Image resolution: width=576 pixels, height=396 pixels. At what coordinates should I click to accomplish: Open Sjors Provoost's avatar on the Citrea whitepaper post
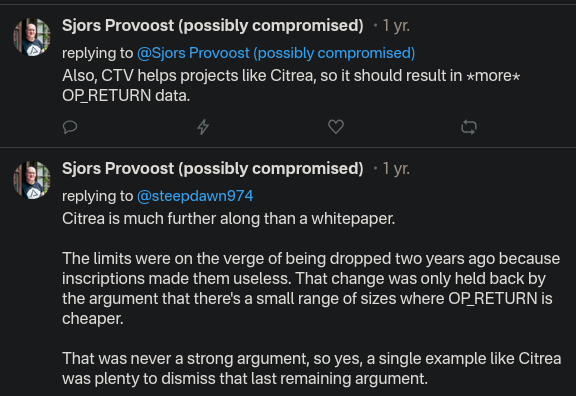point(32,180)
